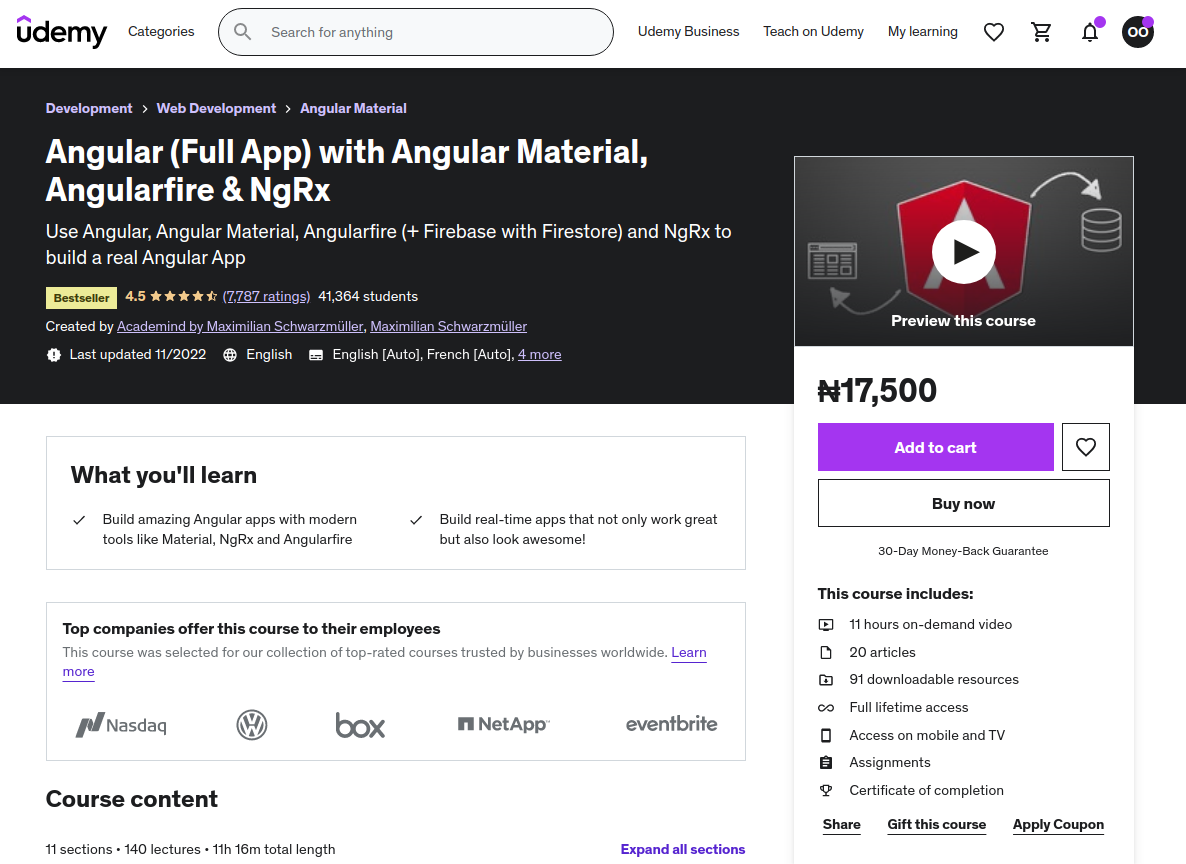The height and width of the screenshot is (864, 1186).
Task: Click the certificate trophy icon
Action: coord(826,791)
